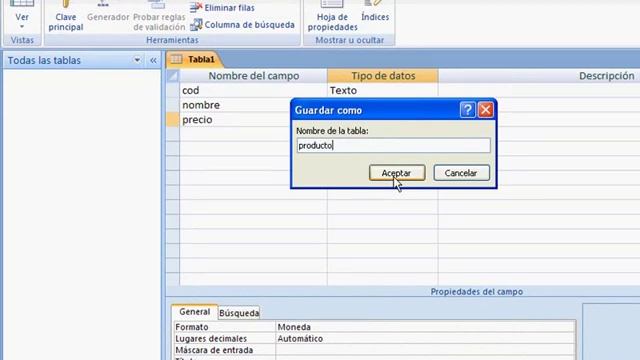
Task: Click the help button in Guardar como
Action: (467, 110)
